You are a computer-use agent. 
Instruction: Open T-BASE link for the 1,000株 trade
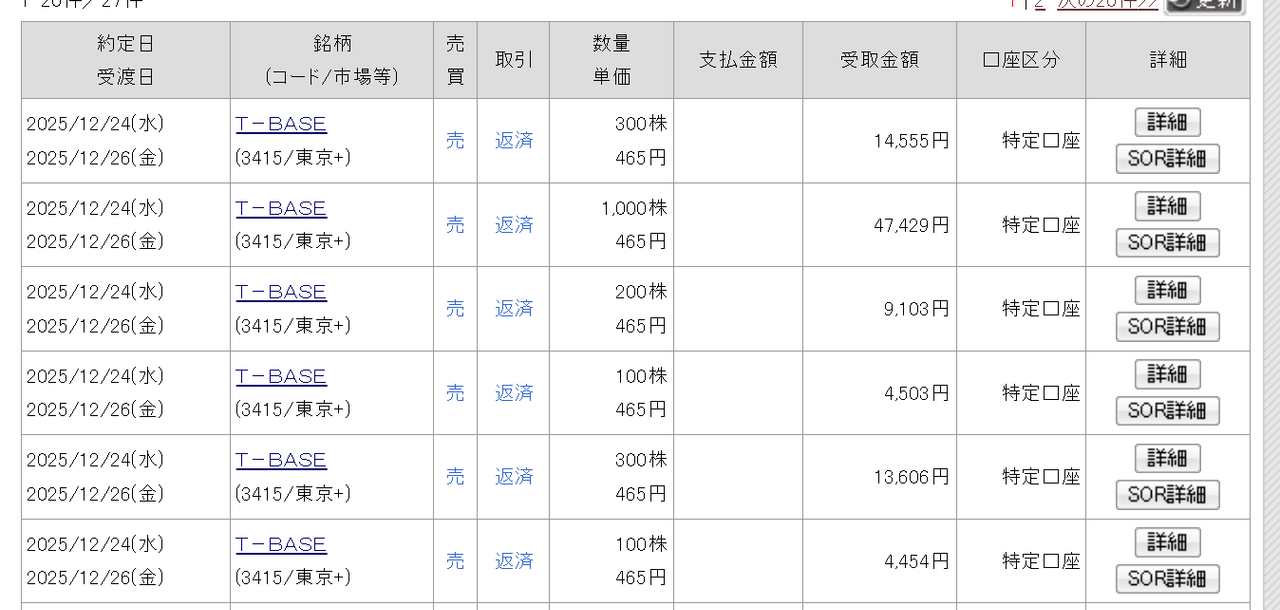coord(281,208)
